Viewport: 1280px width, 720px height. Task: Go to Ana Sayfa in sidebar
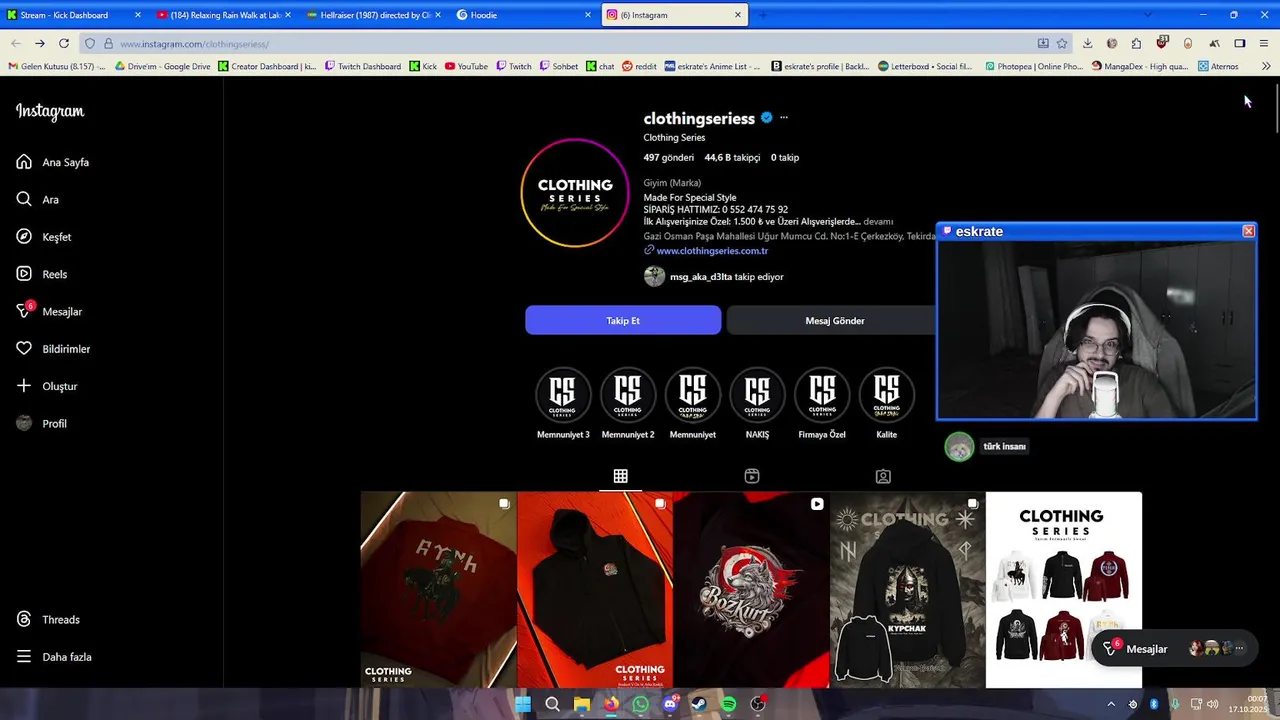click(x=53, y=162)
